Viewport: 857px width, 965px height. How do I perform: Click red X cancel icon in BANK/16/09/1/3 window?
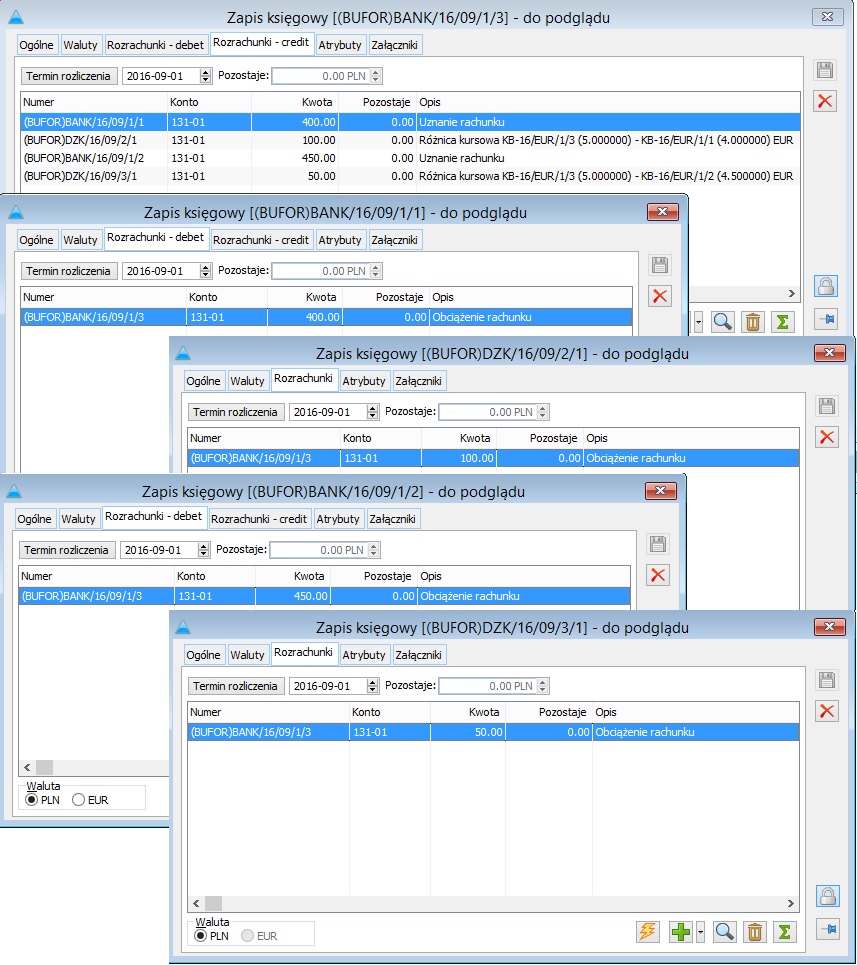825,101
